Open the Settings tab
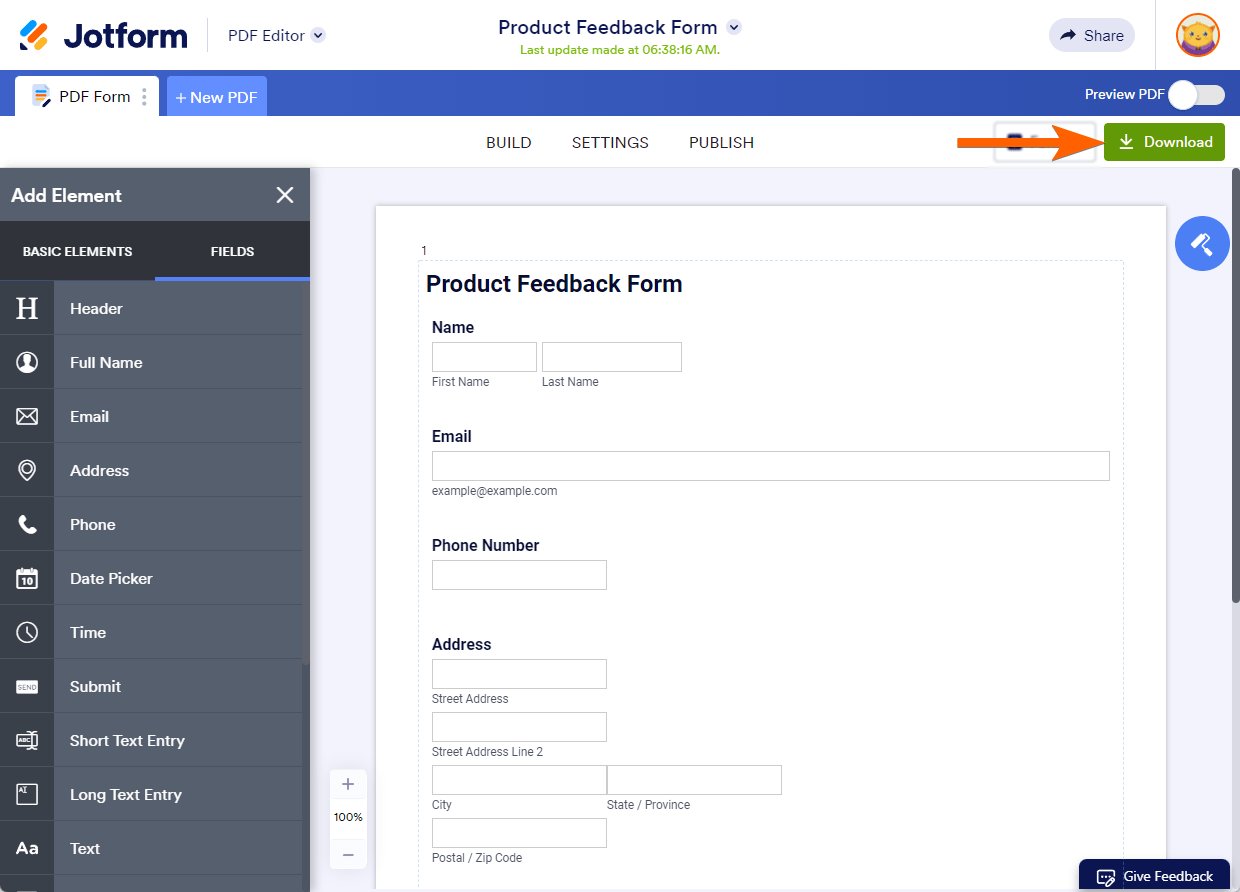Image resolution: width=1240 pixels, height=892 pixels. (x=610, y=143)
